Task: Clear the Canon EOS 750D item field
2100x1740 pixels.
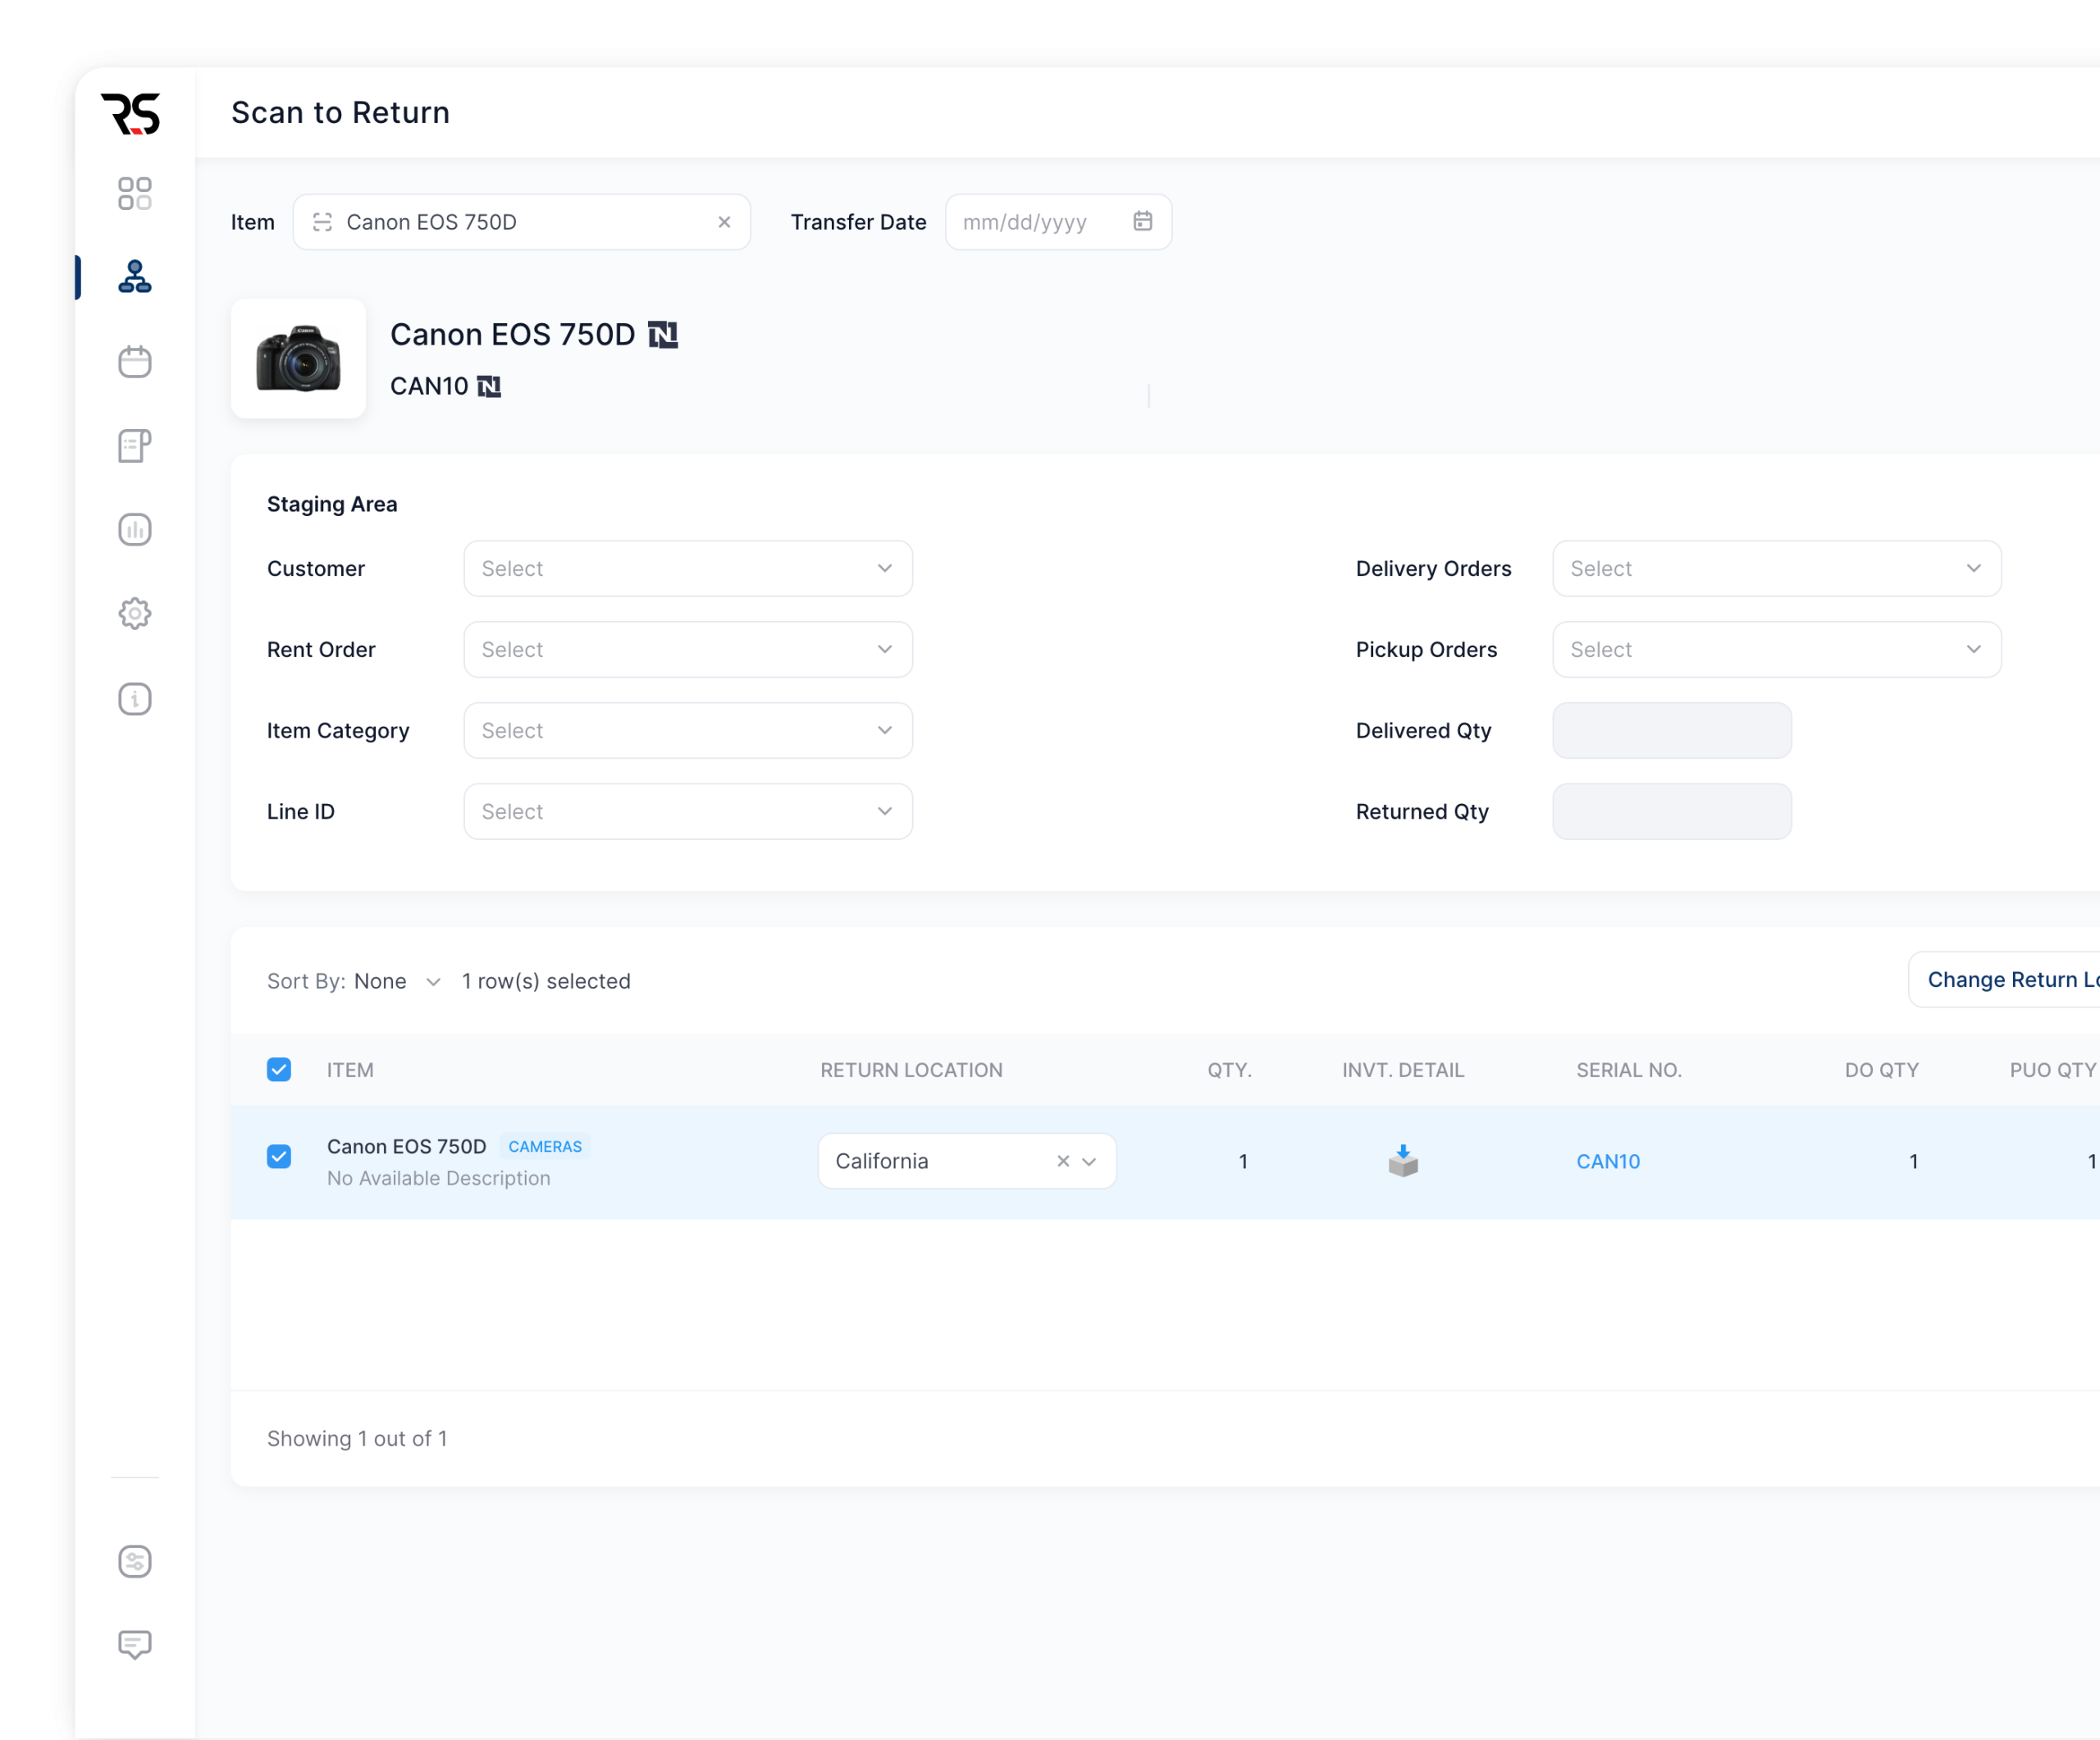Action: click(x=724, y=222)
